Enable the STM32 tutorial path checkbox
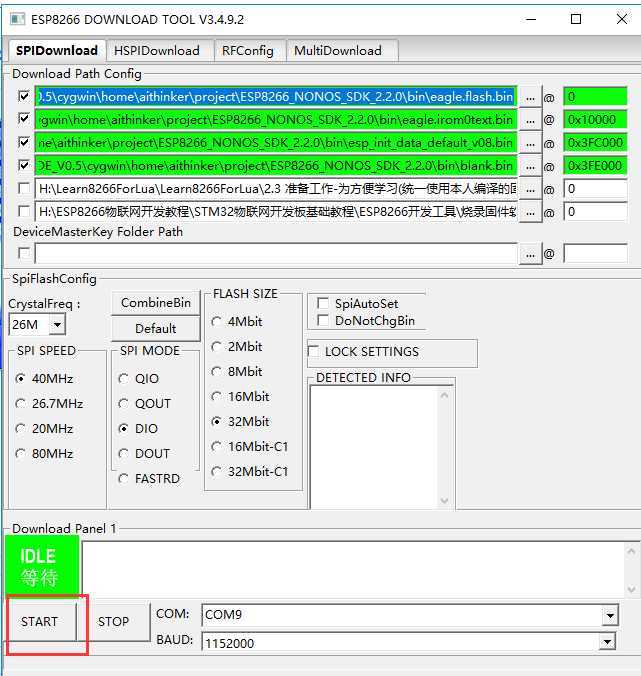The width and height of the screenshot is (641, 676). point(24,211)
